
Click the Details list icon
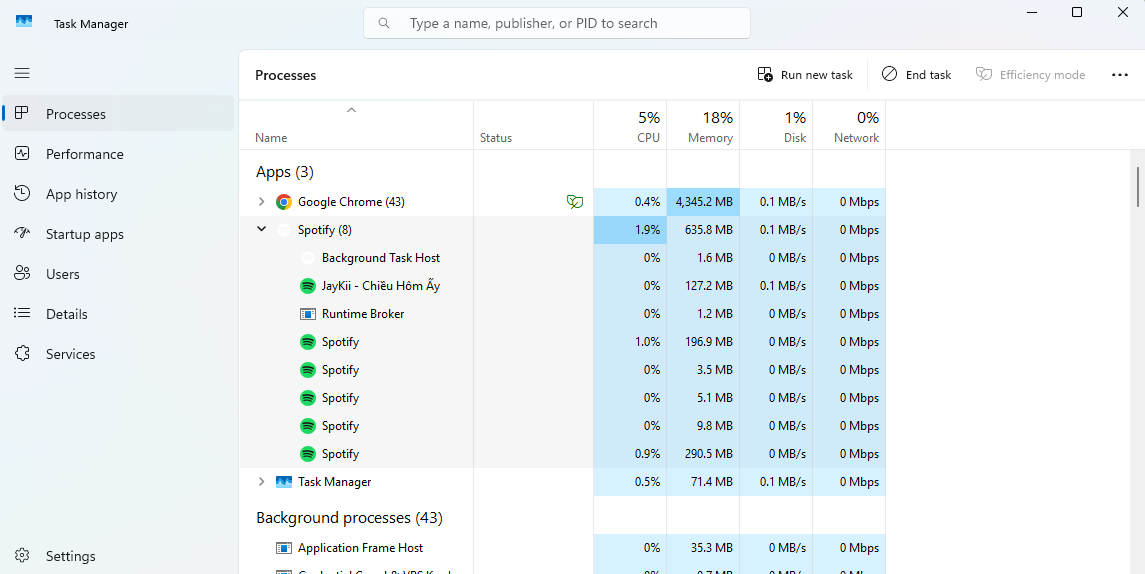[x=22, y=313]
